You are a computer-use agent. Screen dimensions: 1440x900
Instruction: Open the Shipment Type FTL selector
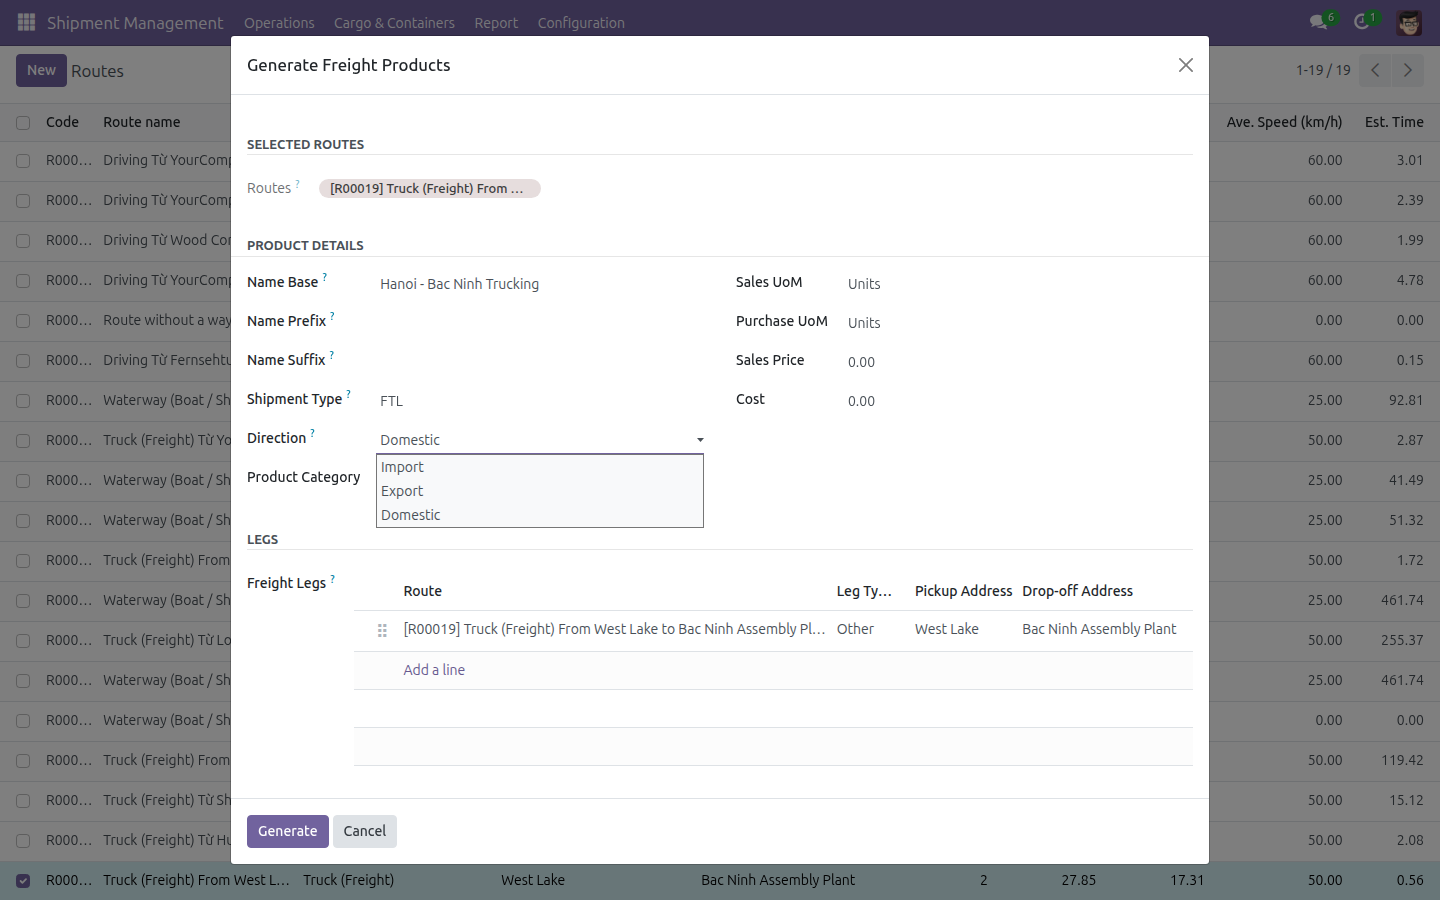[x=540, y=401]
